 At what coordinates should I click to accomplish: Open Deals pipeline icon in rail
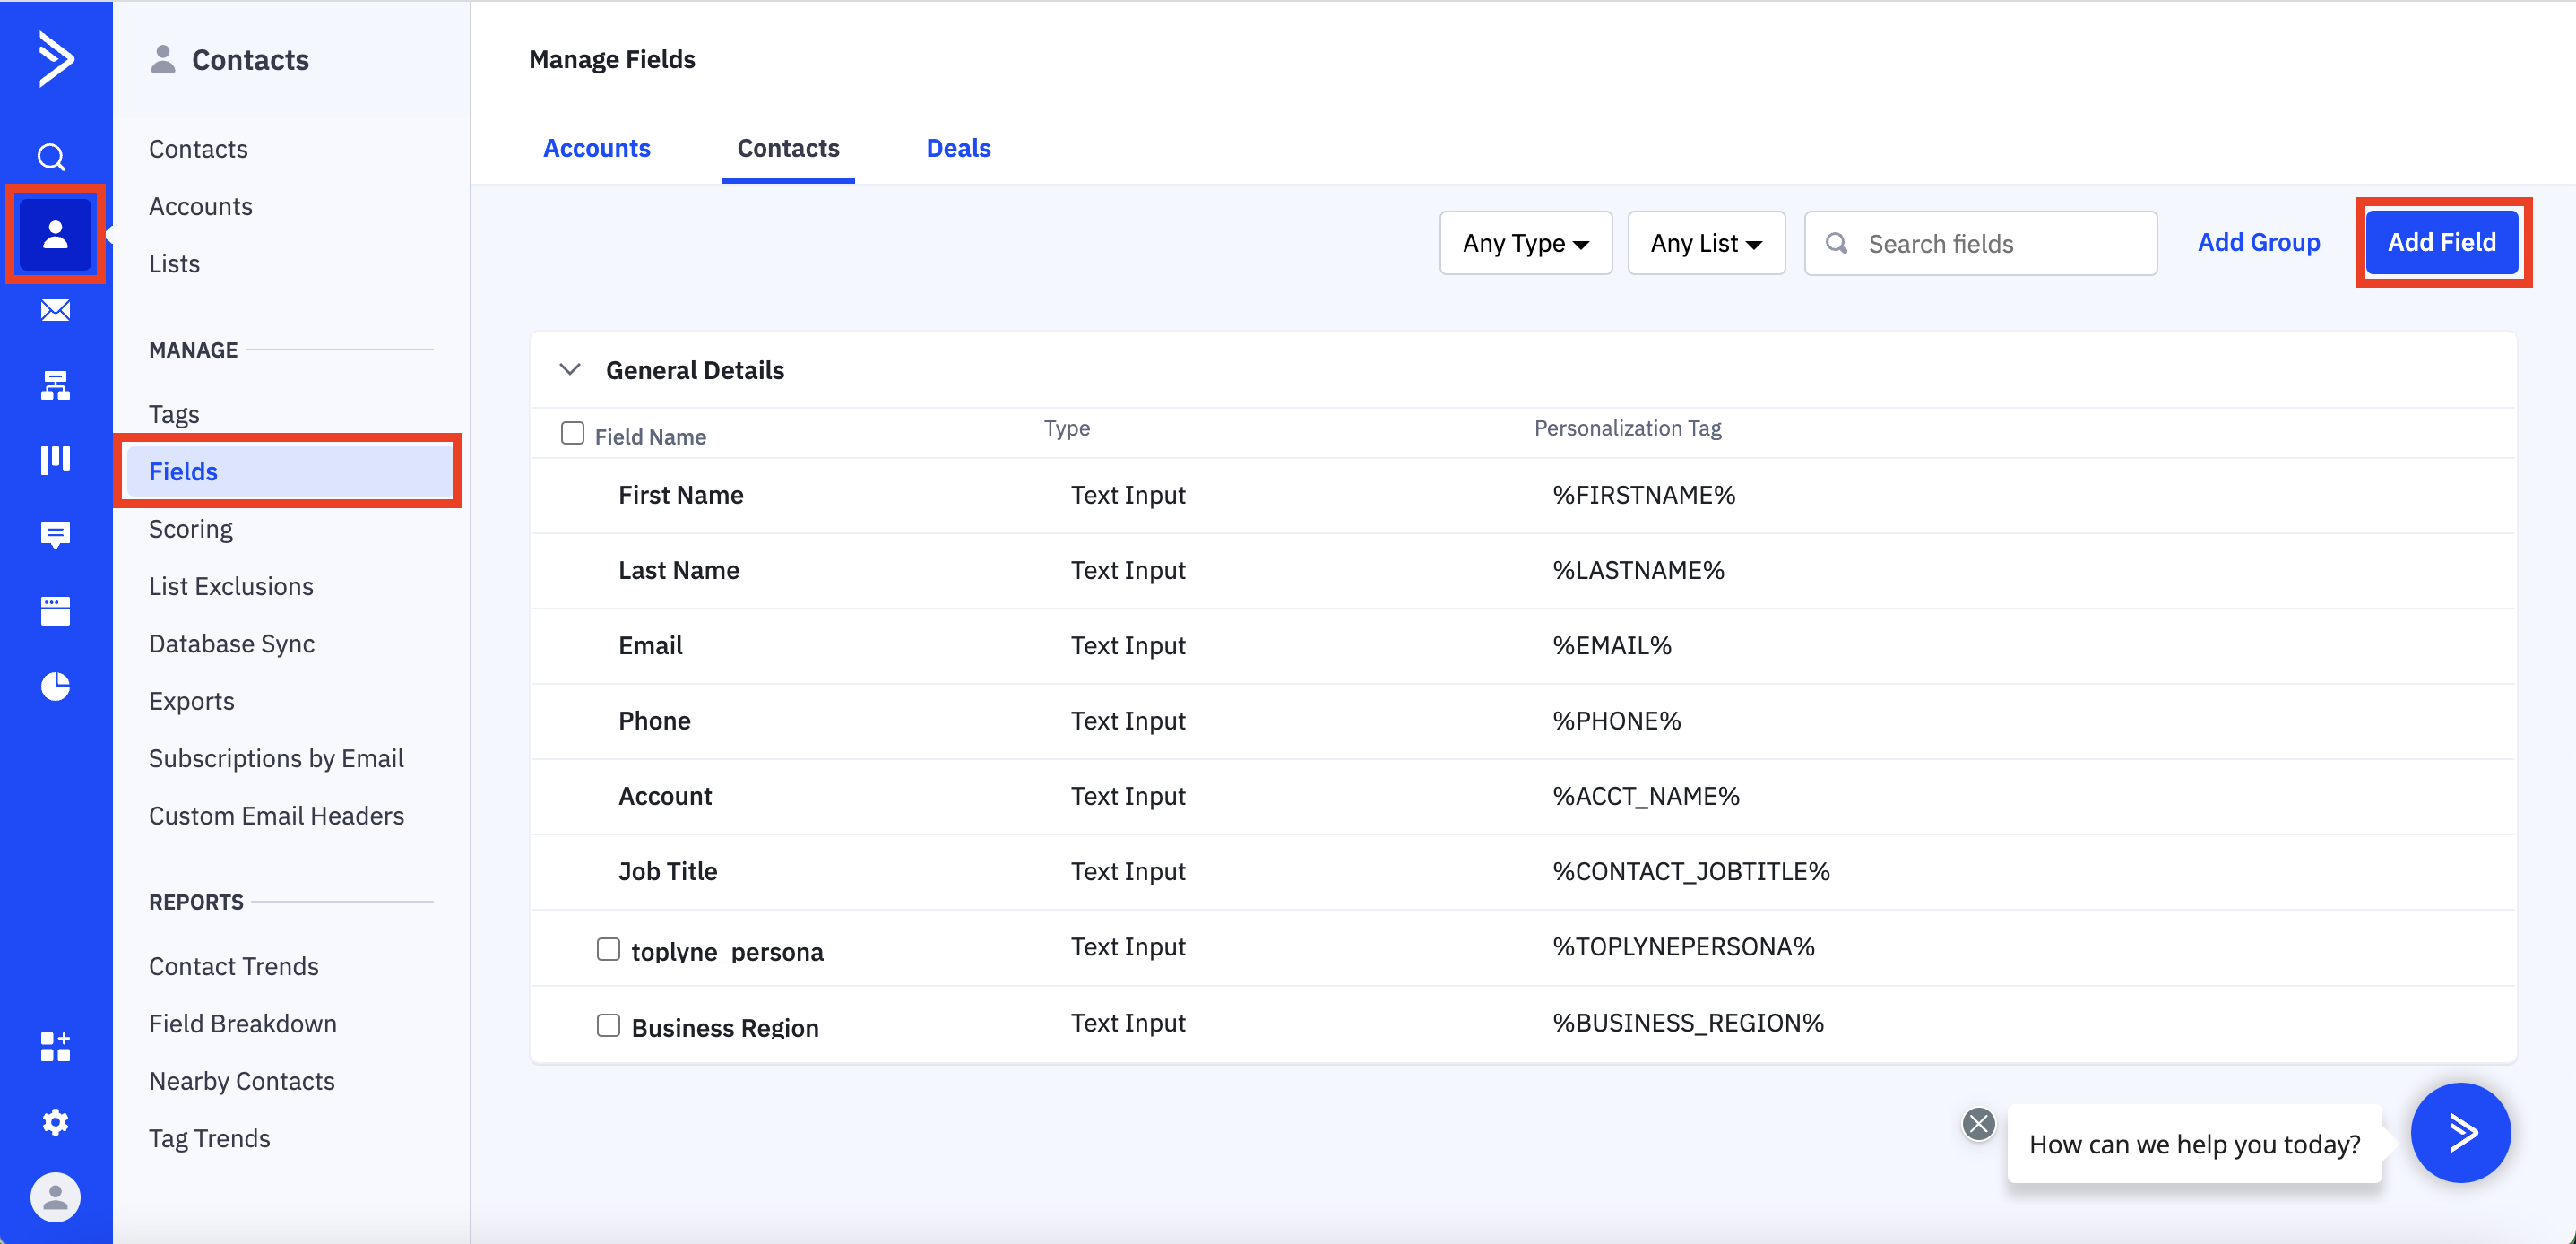click(55, 460)
